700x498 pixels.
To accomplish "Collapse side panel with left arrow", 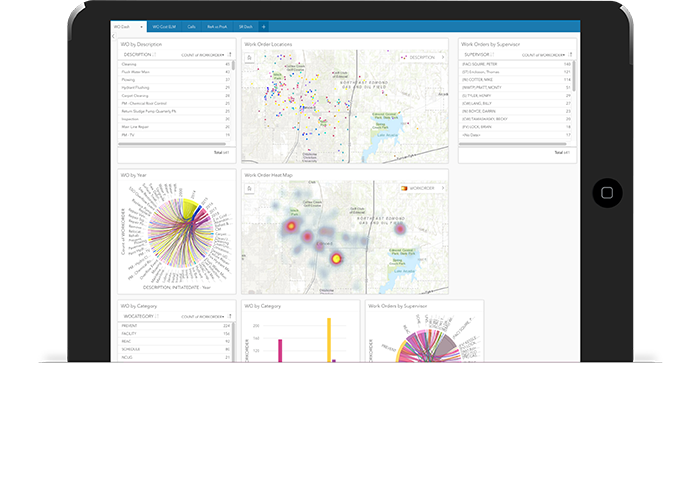I will pyautogui.click(x=113, y=36).
